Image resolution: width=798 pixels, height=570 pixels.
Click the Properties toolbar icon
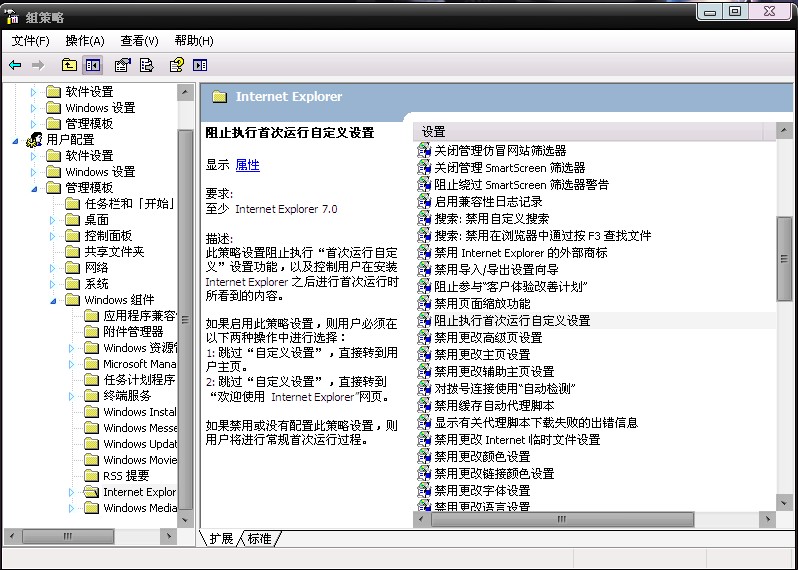click(x=123, y=65)
